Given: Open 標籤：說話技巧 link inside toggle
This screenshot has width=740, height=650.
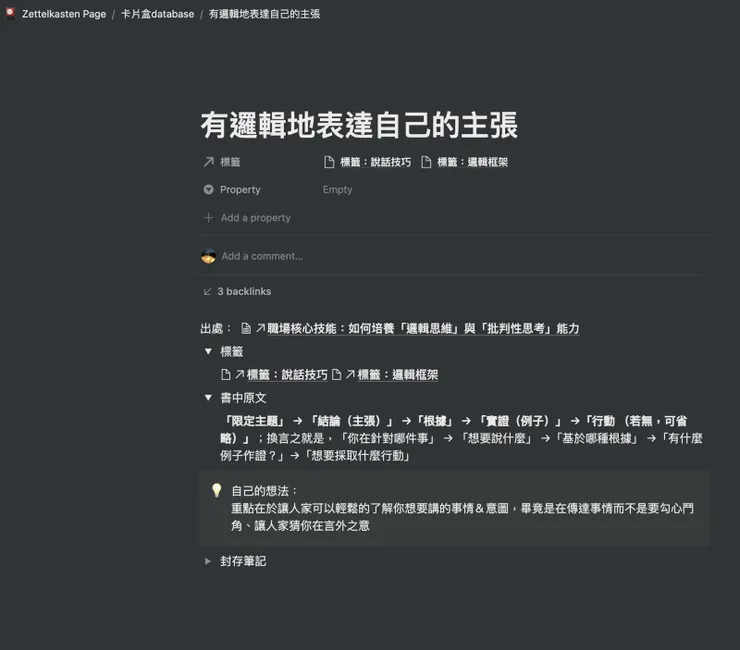Looking at the screenshot, I should tap(287, 375).
